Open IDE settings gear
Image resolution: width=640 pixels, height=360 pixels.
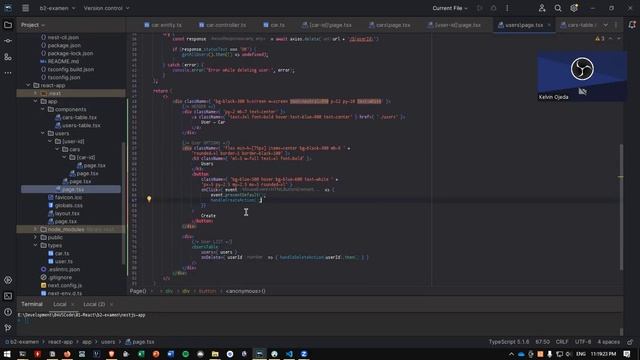click(574, 8)
